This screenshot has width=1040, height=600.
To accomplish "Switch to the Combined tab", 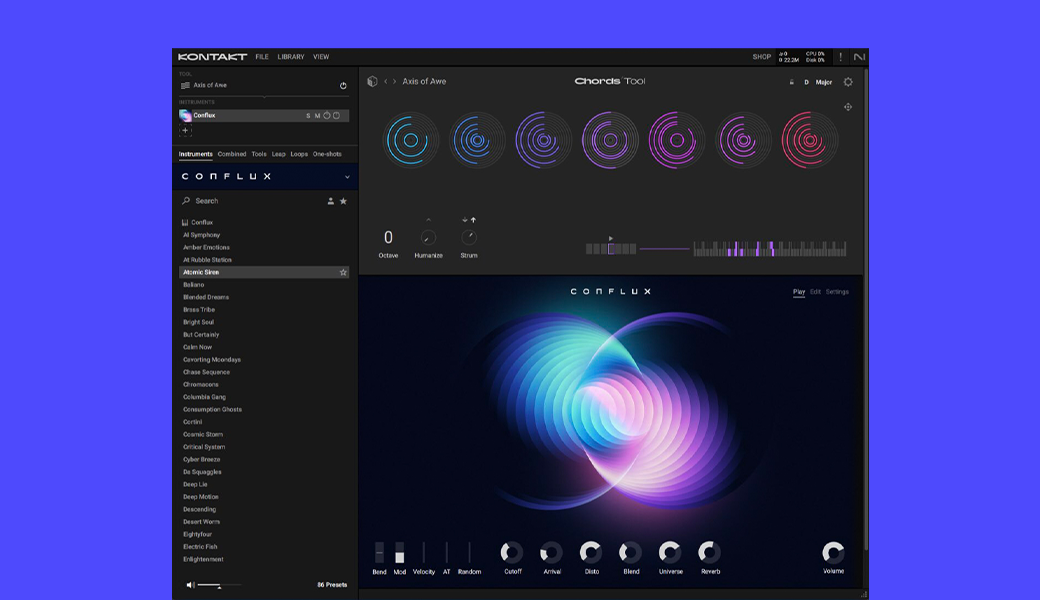I will point(231,154).
